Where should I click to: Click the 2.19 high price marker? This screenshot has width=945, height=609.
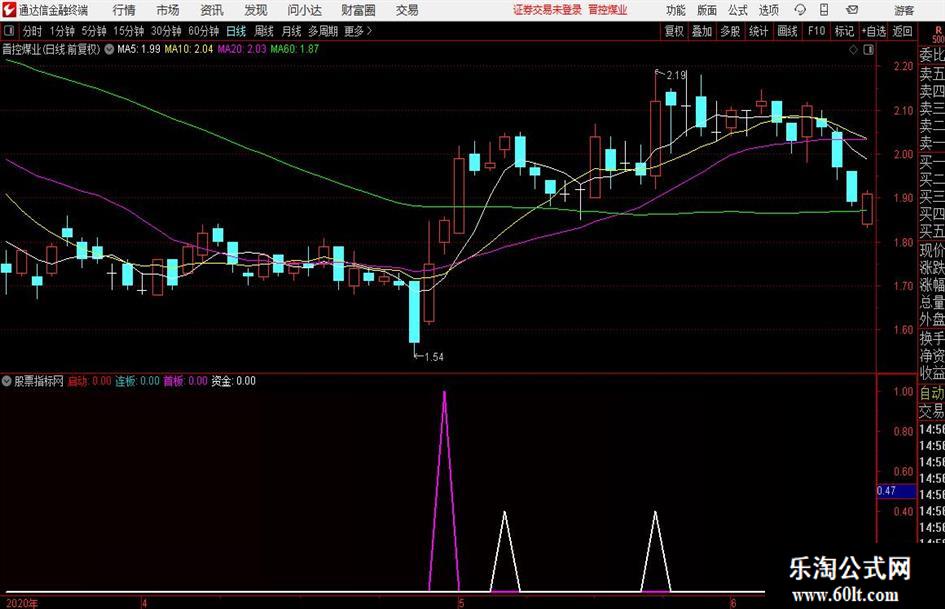click(676, 75)
